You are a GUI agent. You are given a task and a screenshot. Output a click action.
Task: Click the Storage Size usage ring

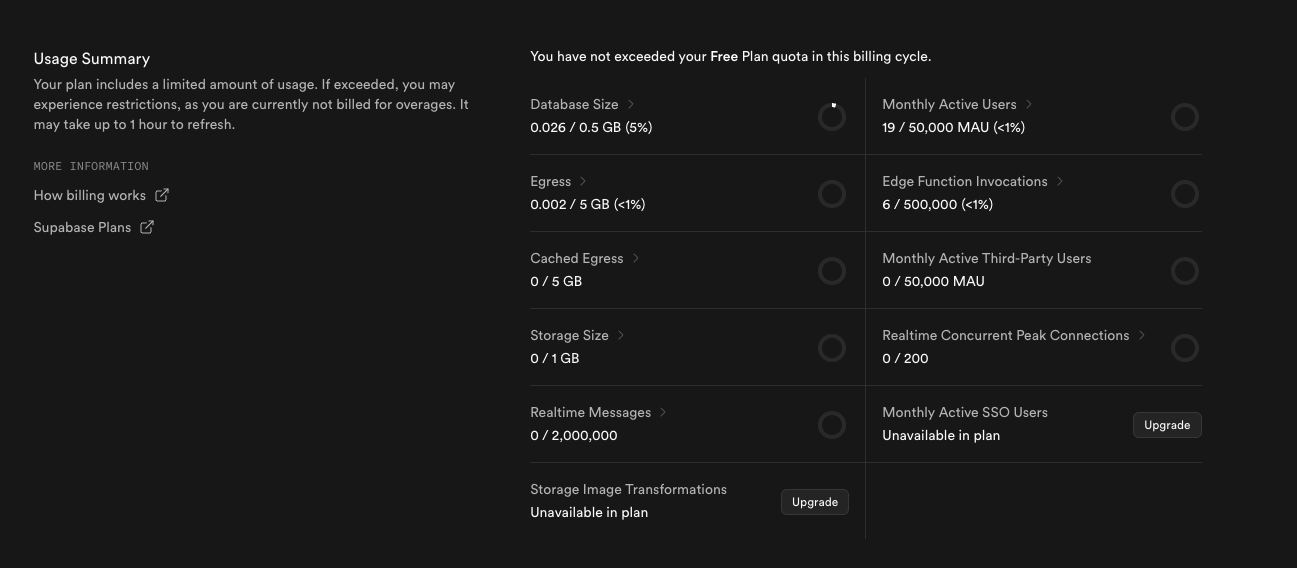tap(832, 348)
